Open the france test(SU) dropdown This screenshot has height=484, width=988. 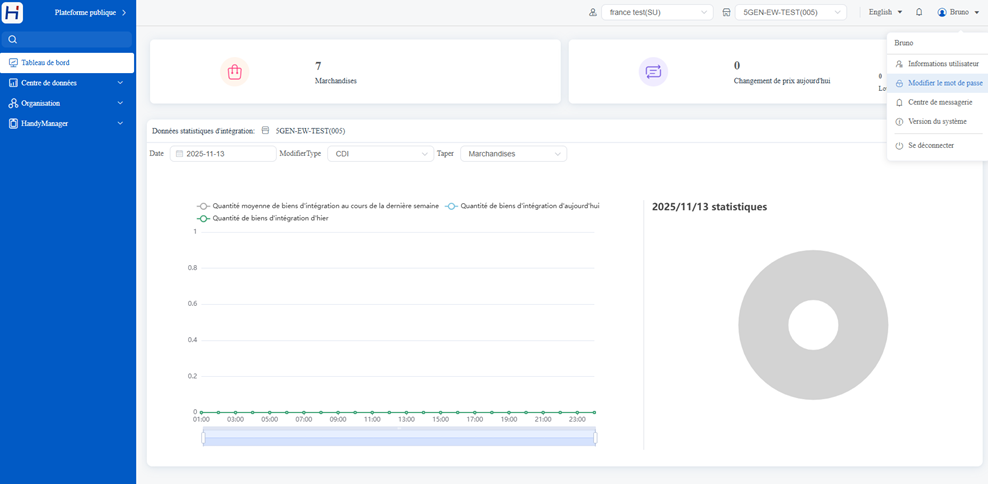coord(657,12)
